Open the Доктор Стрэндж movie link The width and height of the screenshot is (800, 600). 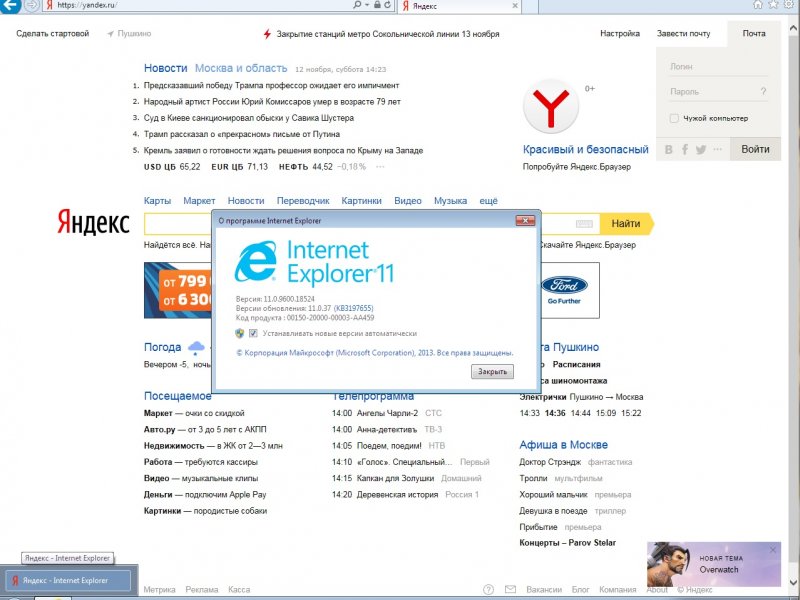pos(550,462)
